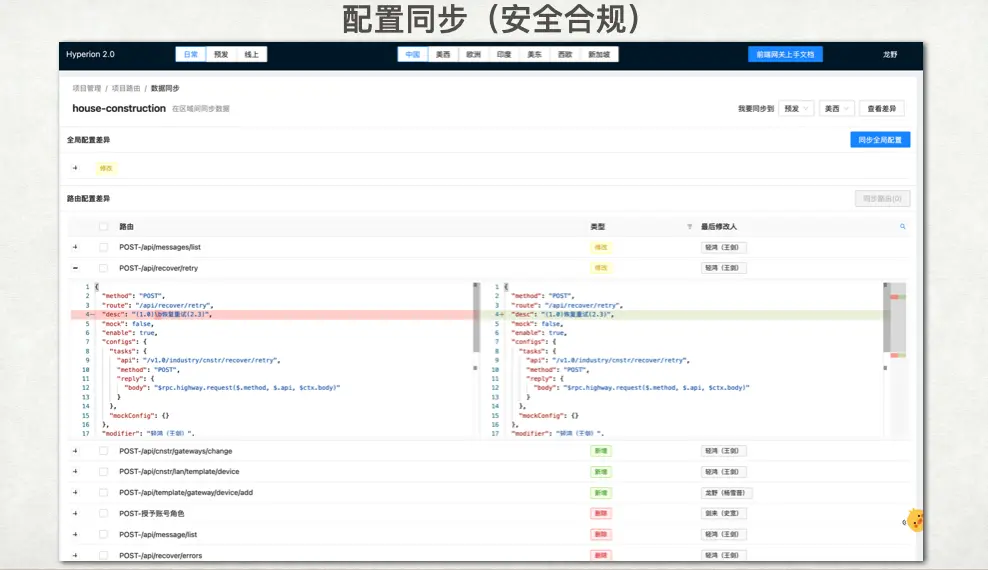Select the 印度 region tab
The height and width of the screenshot is (570, 988).
point(504,55)
